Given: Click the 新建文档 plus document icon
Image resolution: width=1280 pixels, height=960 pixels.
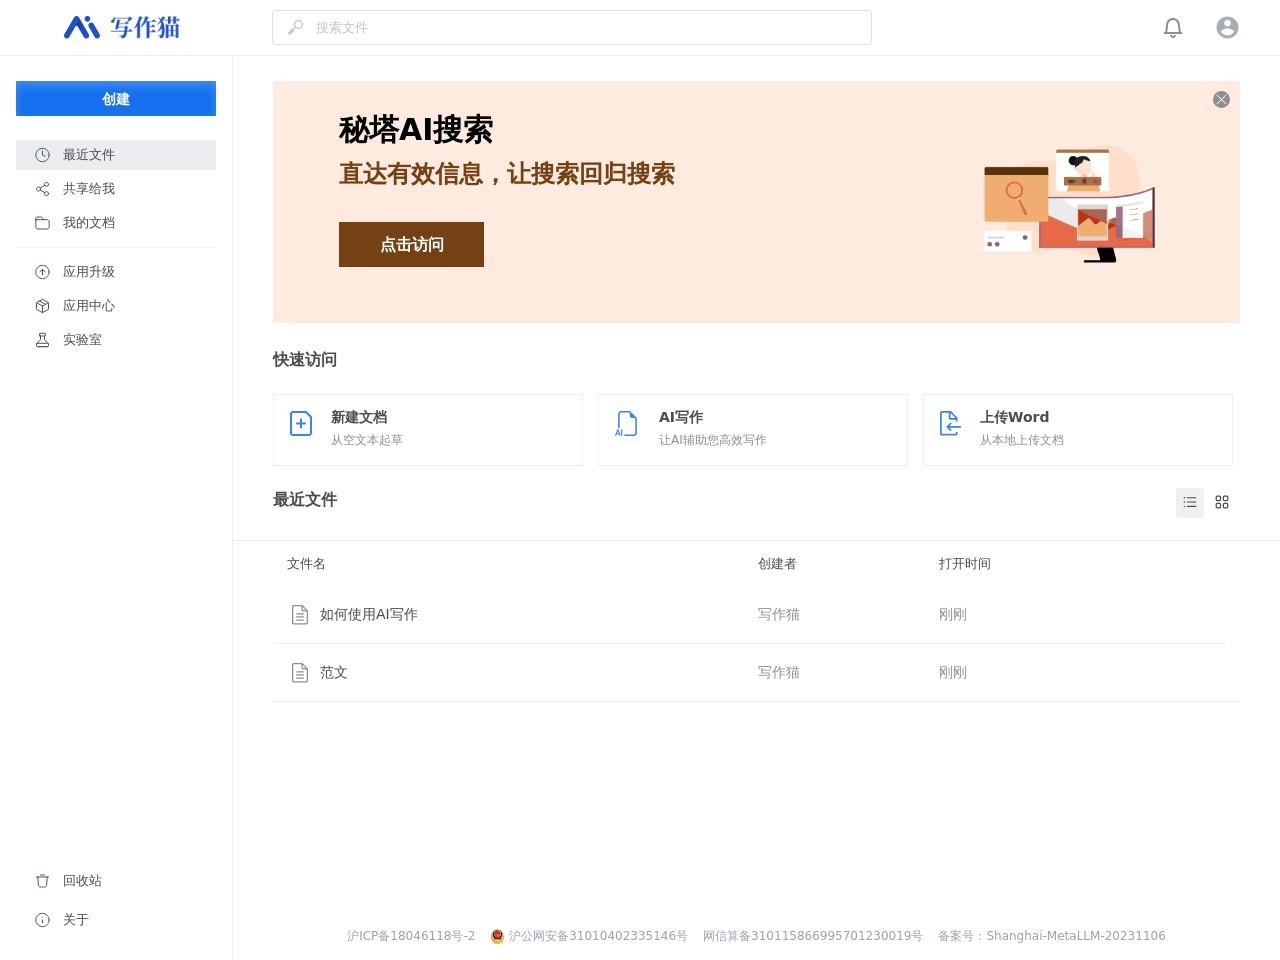Looking at the screenshot, I should (301, 424).
